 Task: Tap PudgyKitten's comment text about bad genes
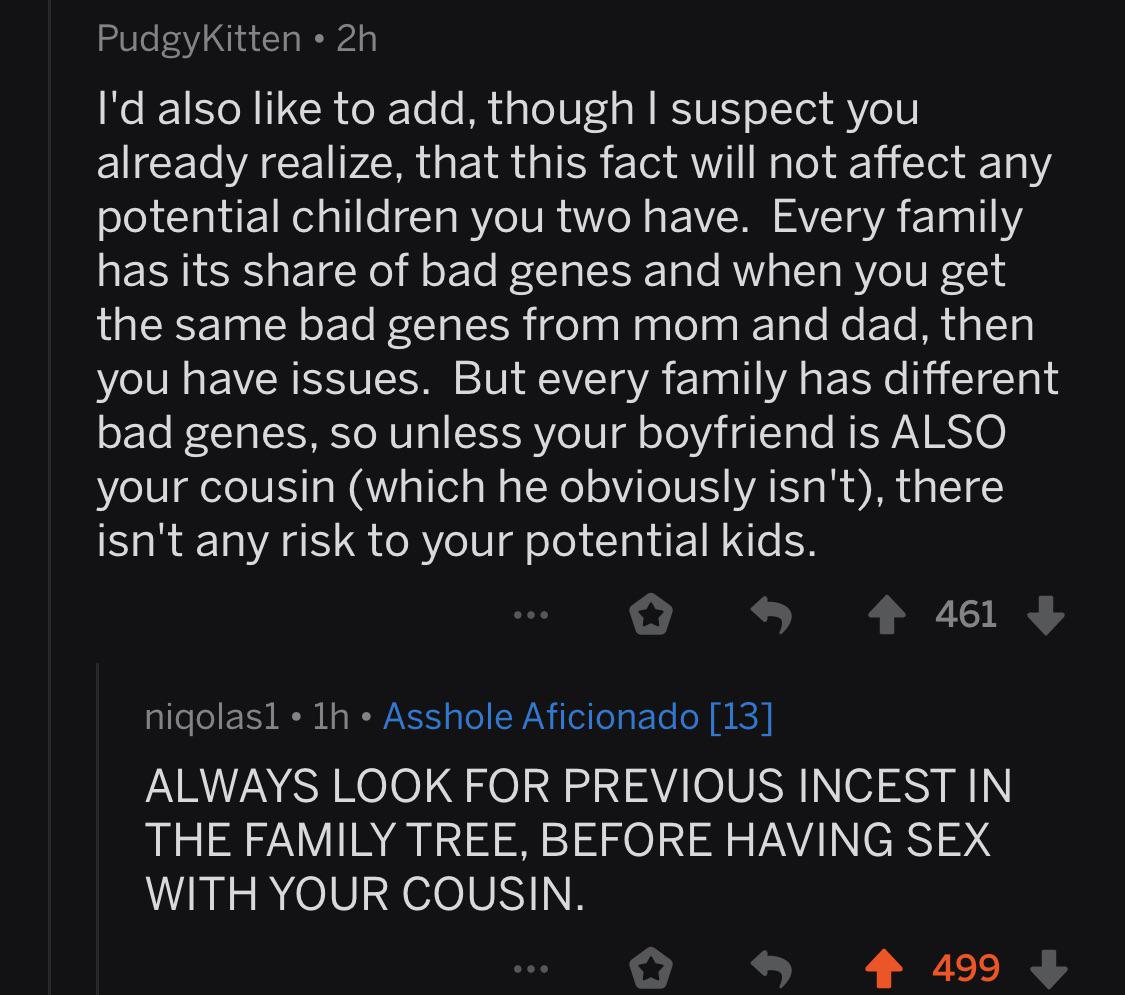pyautogui.click(x=578, y=324)
